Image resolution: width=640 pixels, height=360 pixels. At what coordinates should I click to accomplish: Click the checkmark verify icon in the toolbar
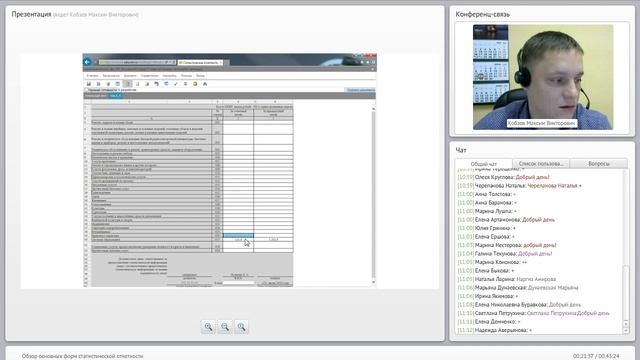176,84
